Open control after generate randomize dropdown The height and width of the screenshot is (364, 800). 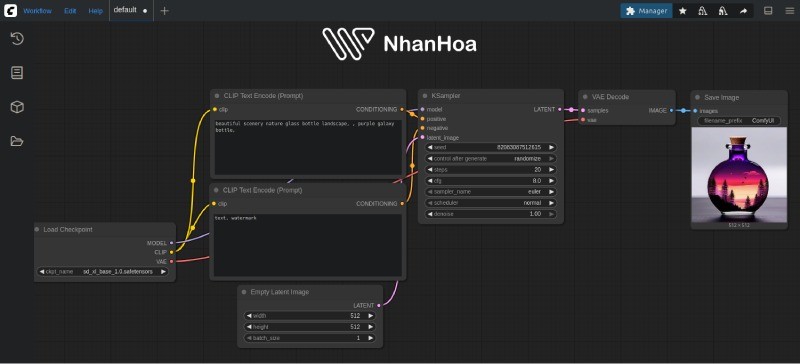tap(491, 159)
